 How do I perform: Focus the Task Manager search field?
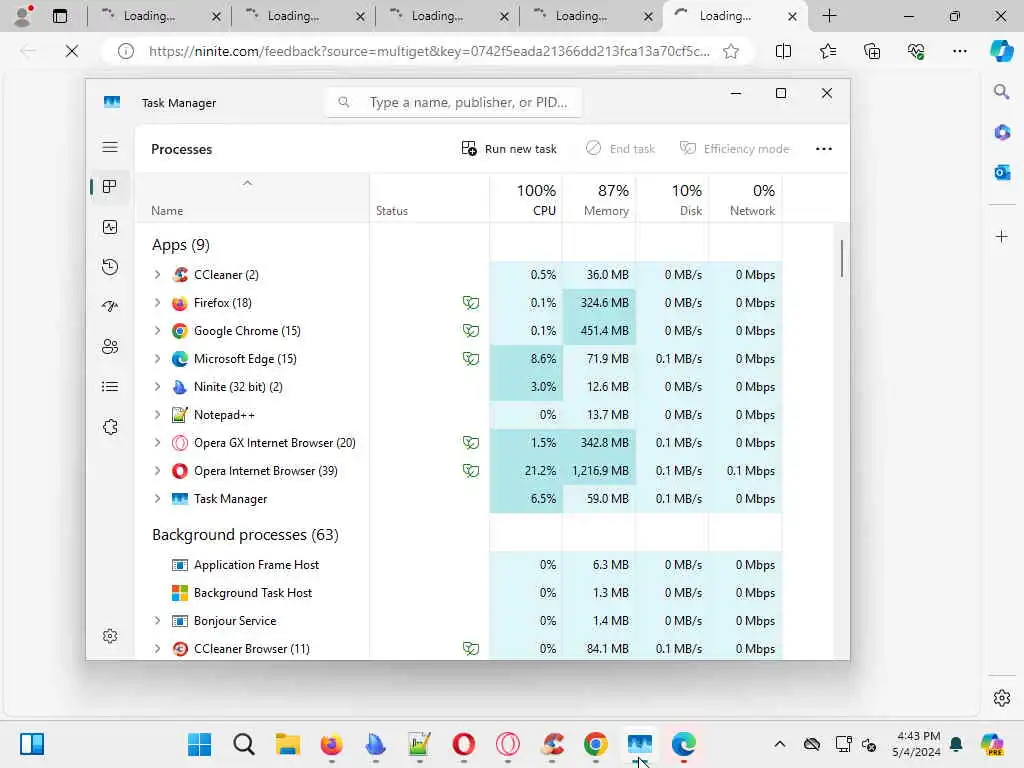[x=453, y=103]
